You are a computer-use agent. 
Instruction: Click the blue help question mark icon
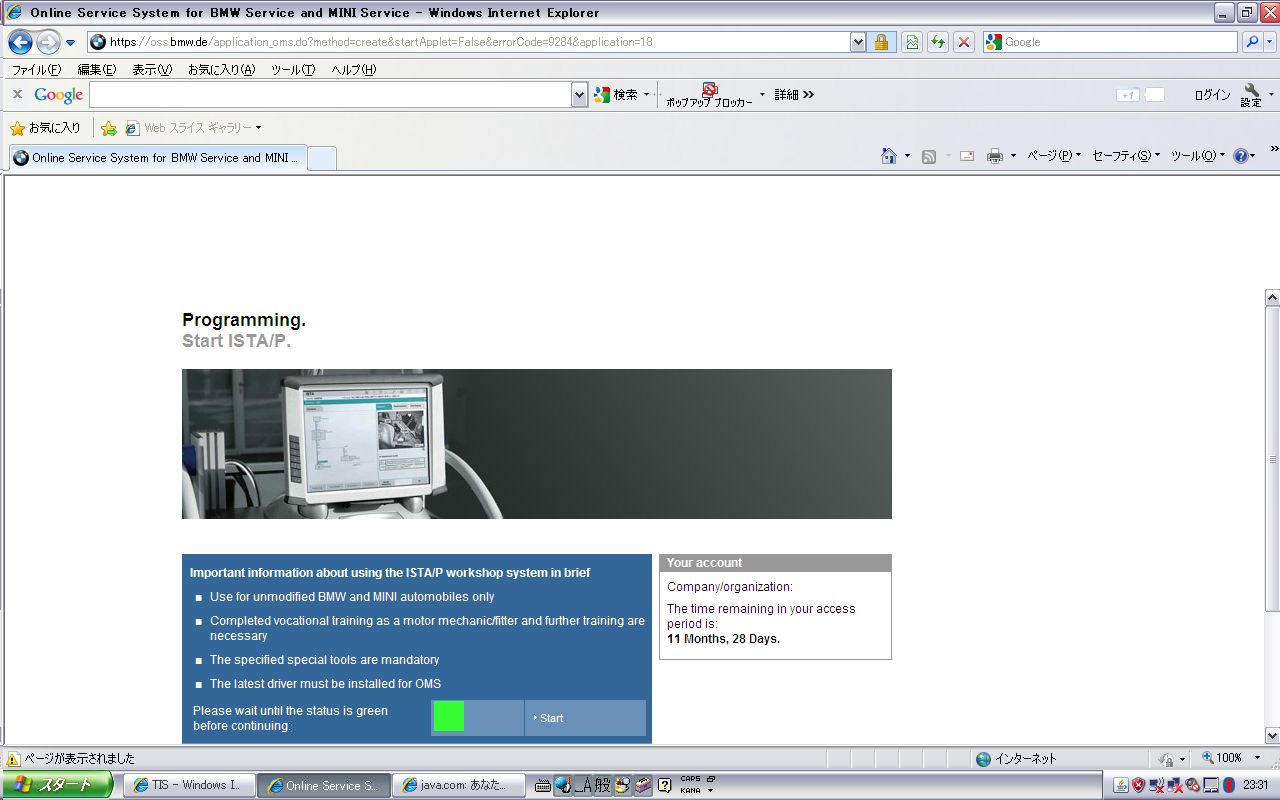coord(1241,156)
